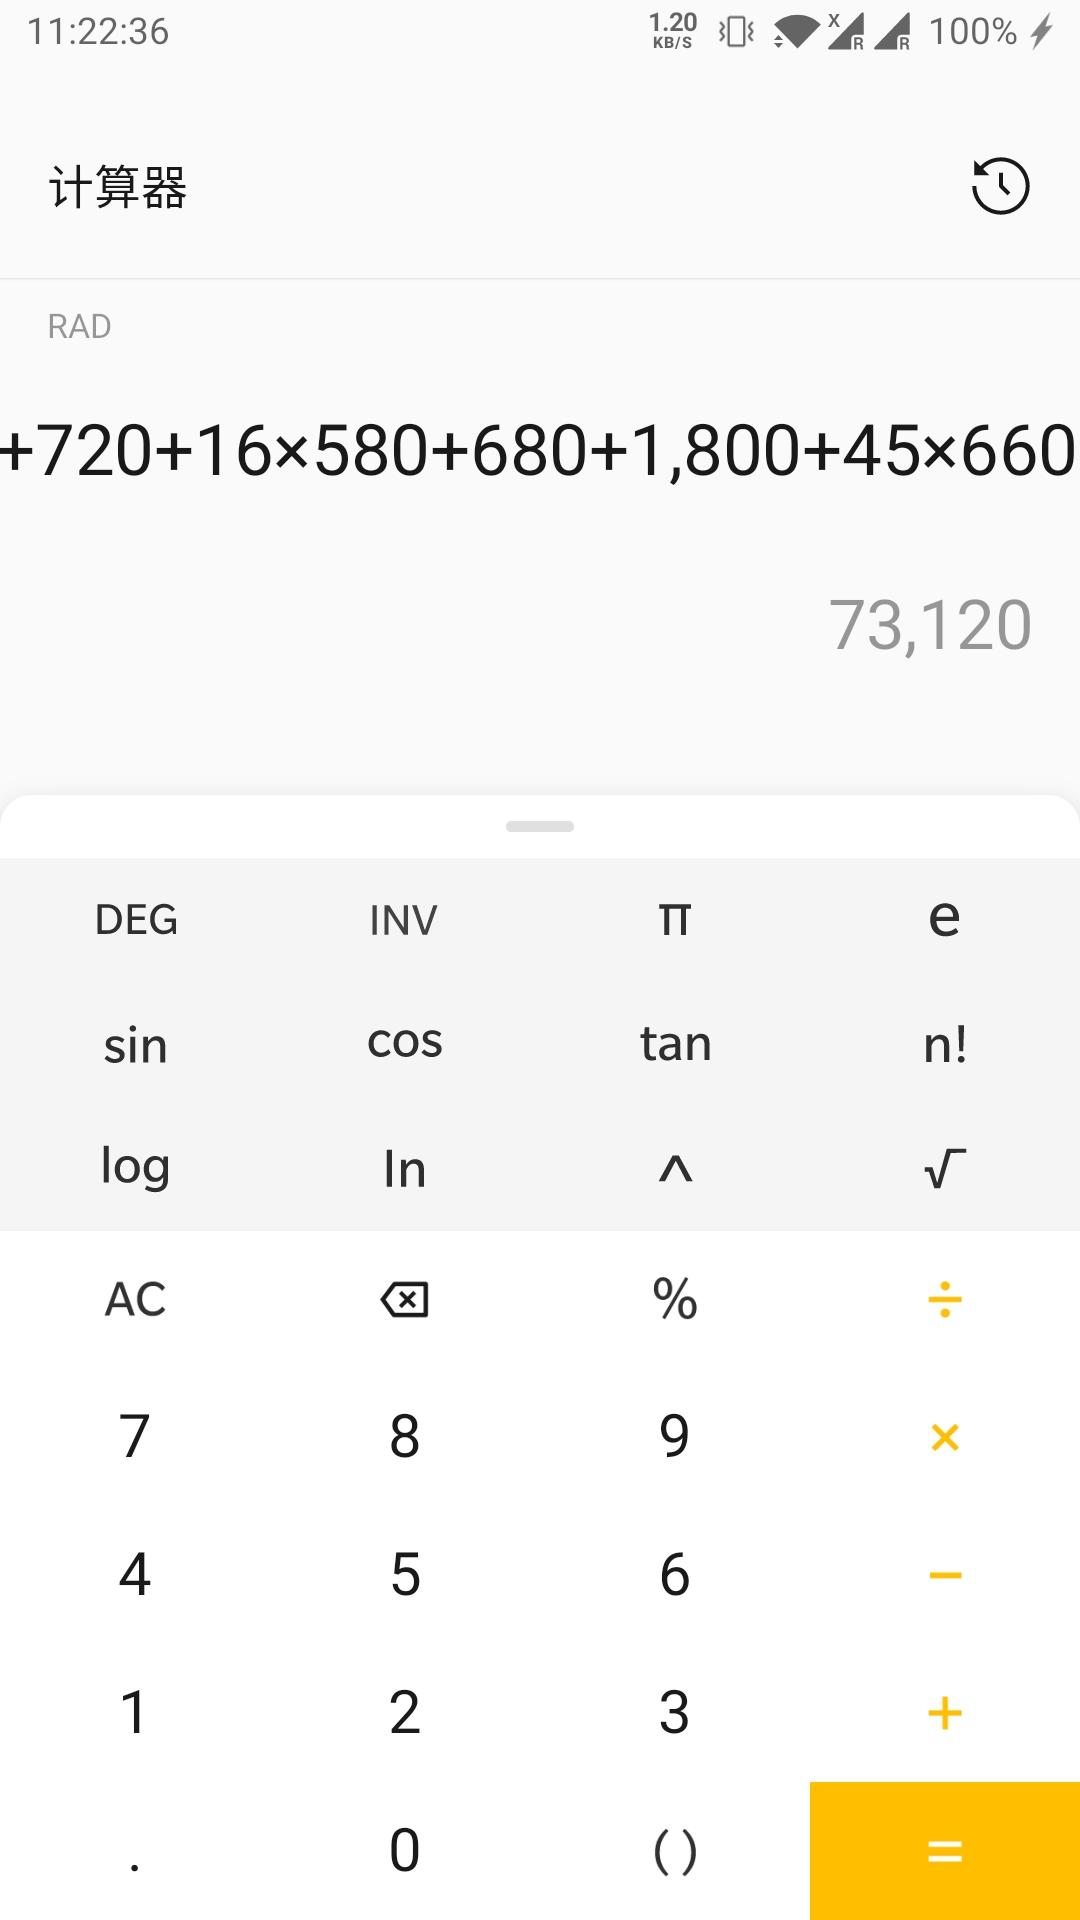The height and width of the screenshot is (1920, 1080).
Task: Tap the digit 7 key
Action: [135, 1437]
